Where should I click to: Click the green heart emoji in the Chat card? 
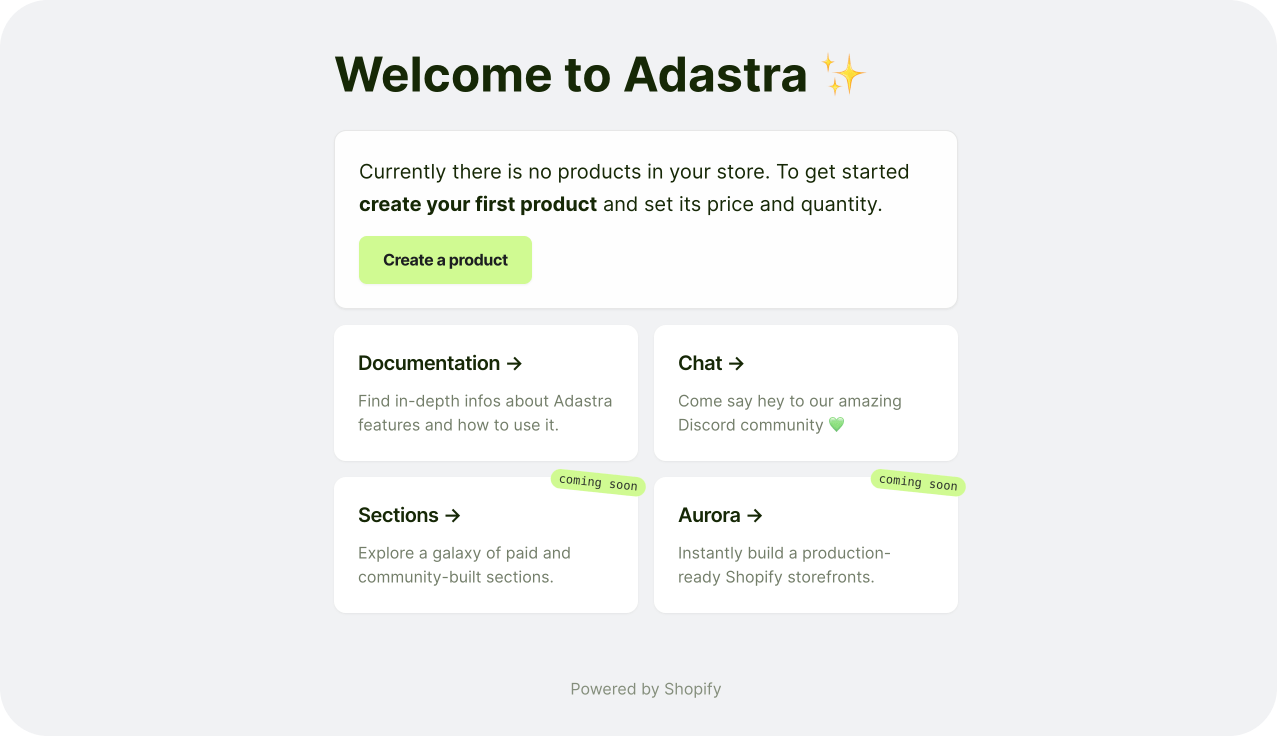[x=838, y=424]
